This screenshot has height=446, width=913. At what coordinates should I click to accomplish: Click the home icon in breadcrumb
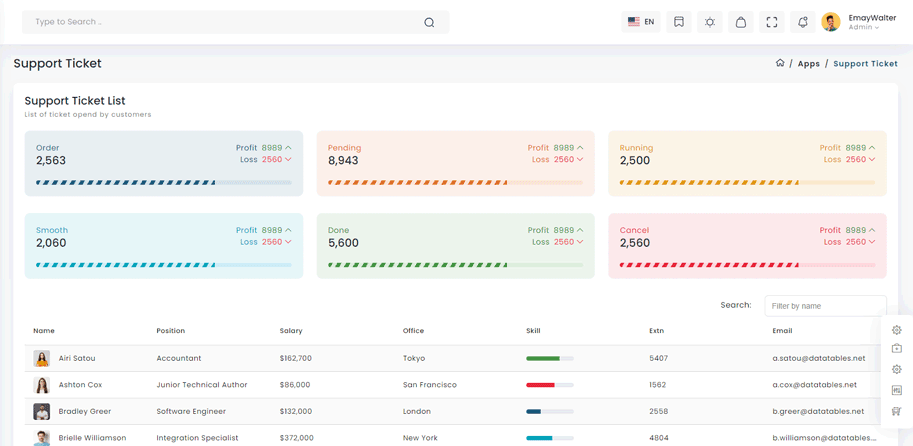(x=780, y=63)
